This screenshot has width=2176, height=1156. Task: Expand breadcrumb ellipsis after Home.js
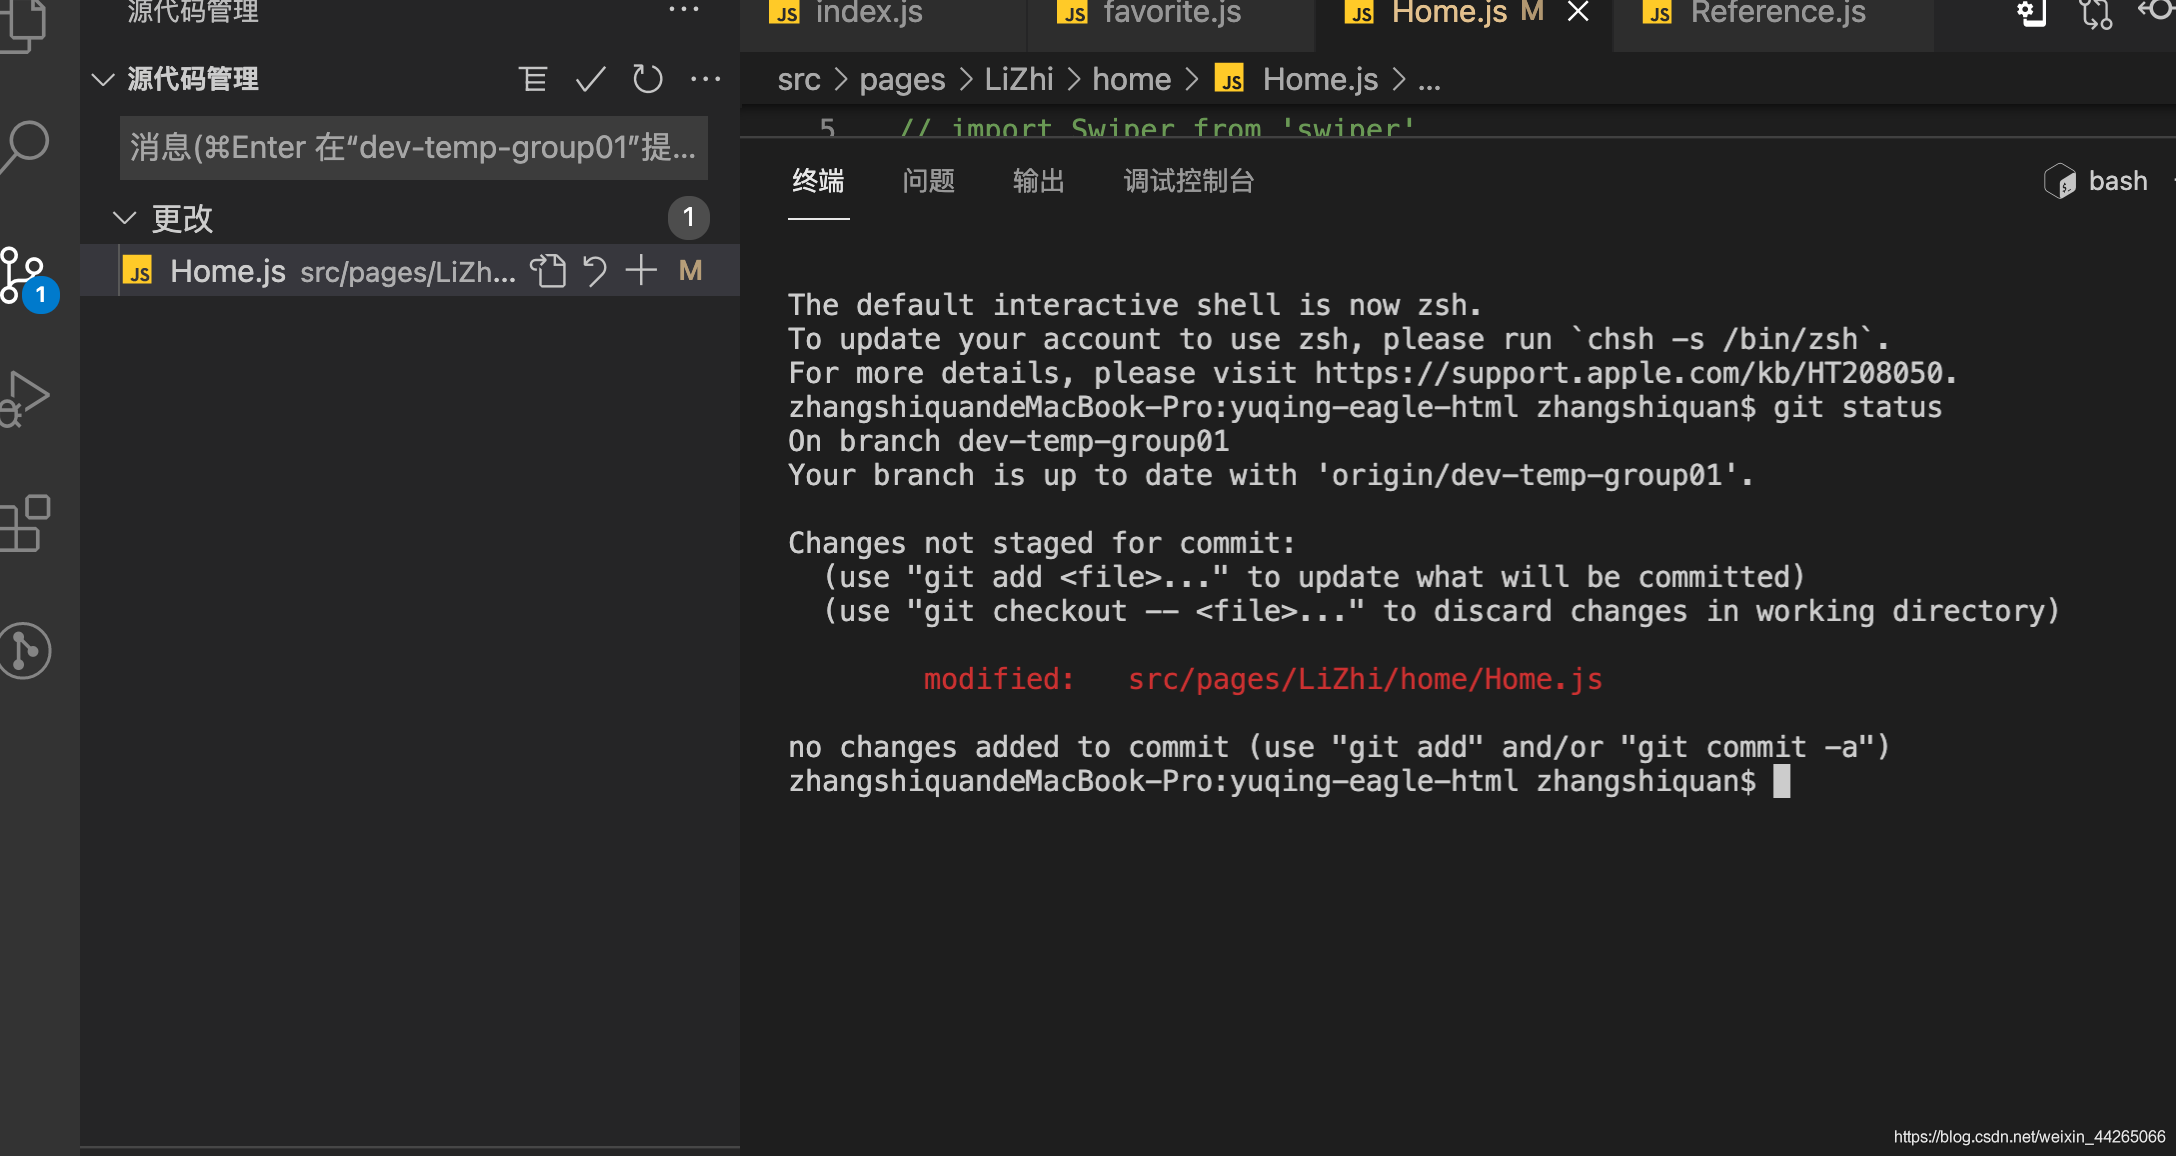point(1430,80)
